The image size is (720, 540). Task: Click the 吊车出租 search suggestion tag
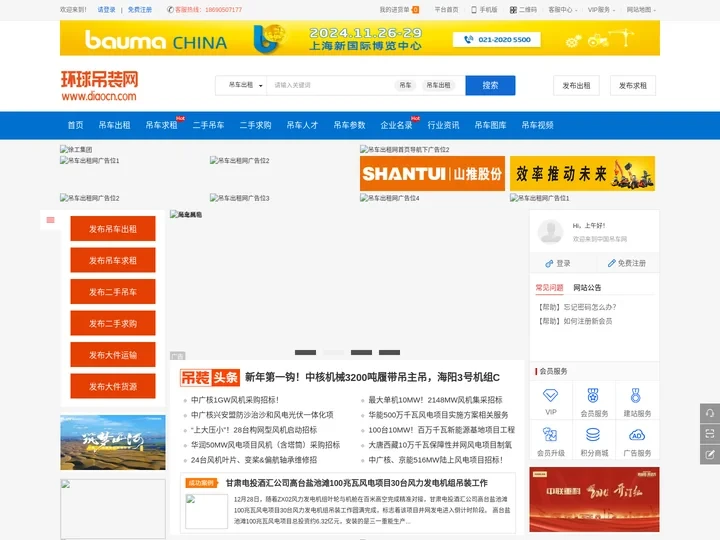[x=438, y=85]
